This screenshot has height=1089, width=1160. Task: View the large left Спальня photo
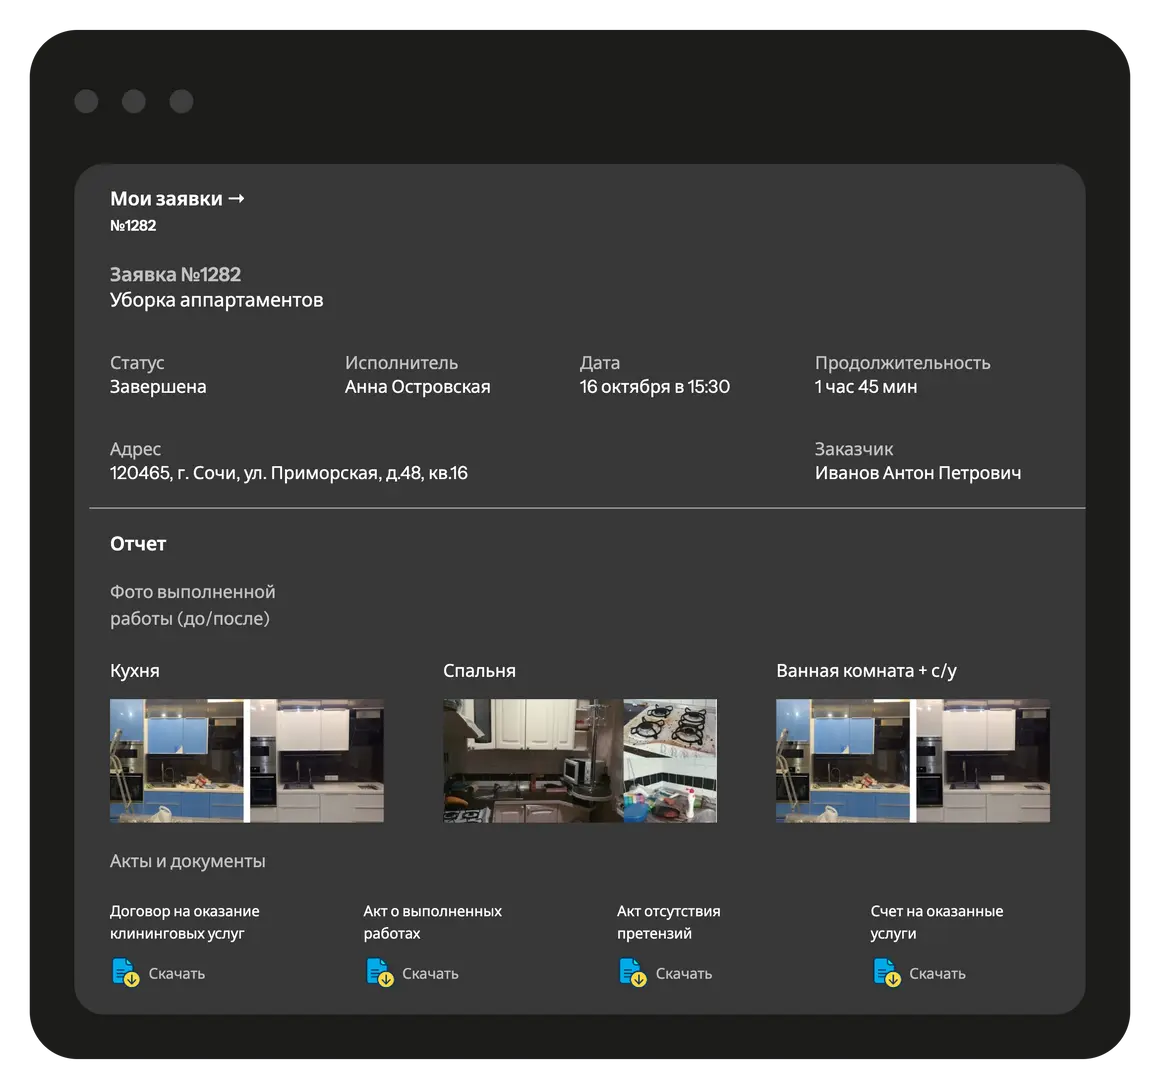[532, 760]
